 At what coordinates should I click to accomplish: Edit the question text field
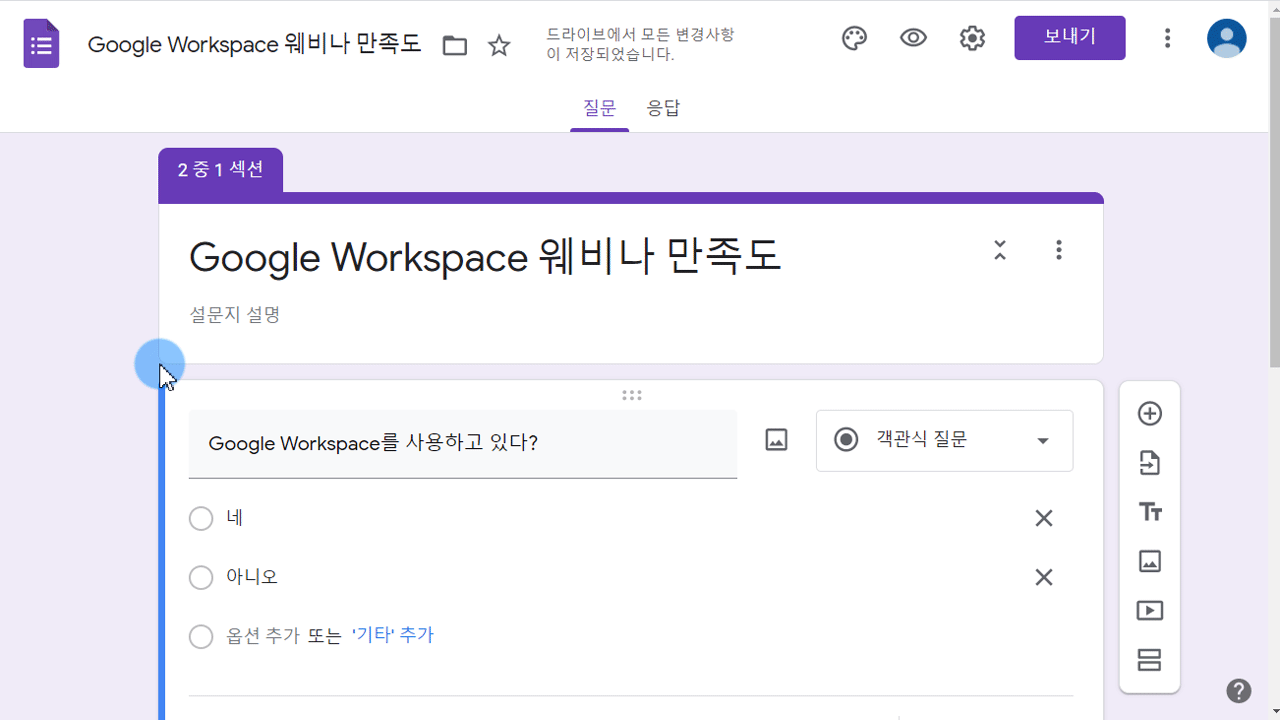pos(463,443)
